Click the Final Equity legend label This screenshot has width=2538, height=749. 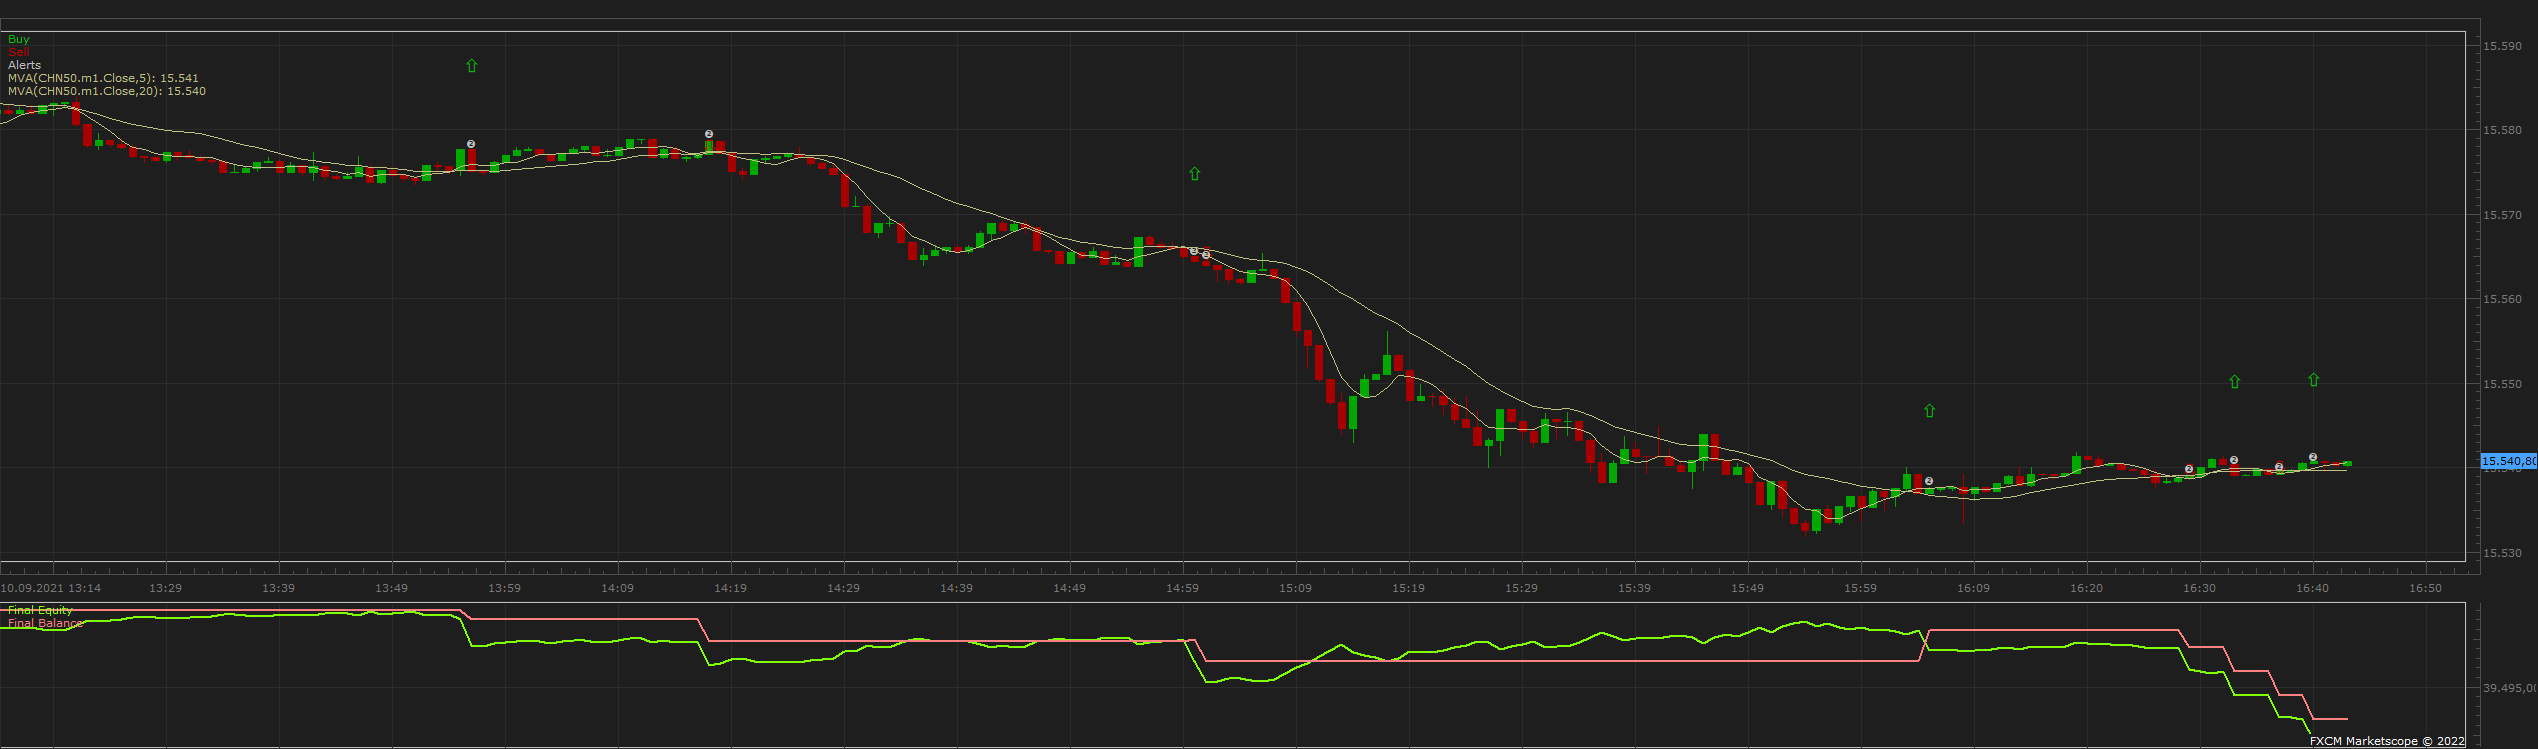point(40,610)
